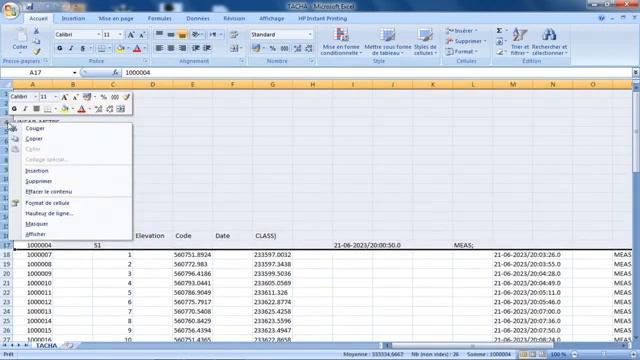Image resolution: width=640 pixels, height=360 pixels.
Task: Click the ribbon decrease font size icon
Action: pos(142,35)
